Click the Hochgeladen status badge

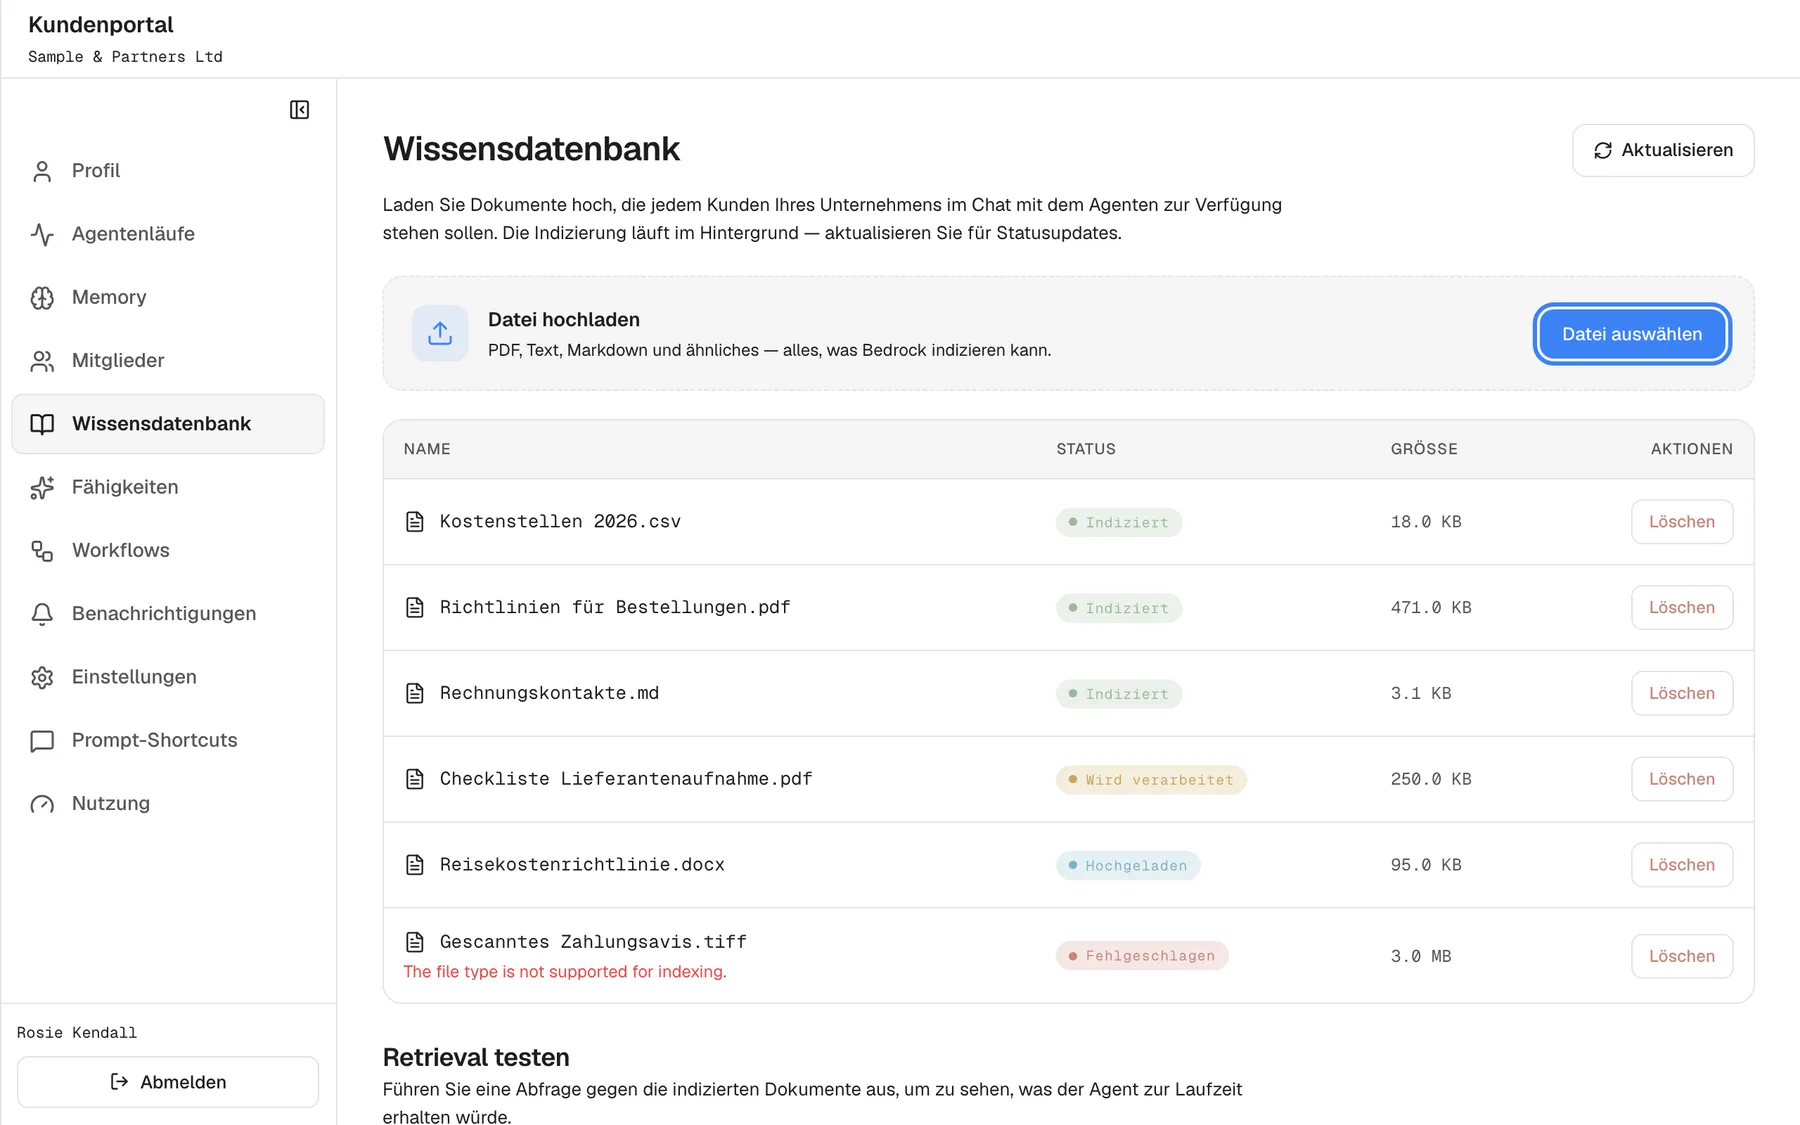(x=1128, y=866)
